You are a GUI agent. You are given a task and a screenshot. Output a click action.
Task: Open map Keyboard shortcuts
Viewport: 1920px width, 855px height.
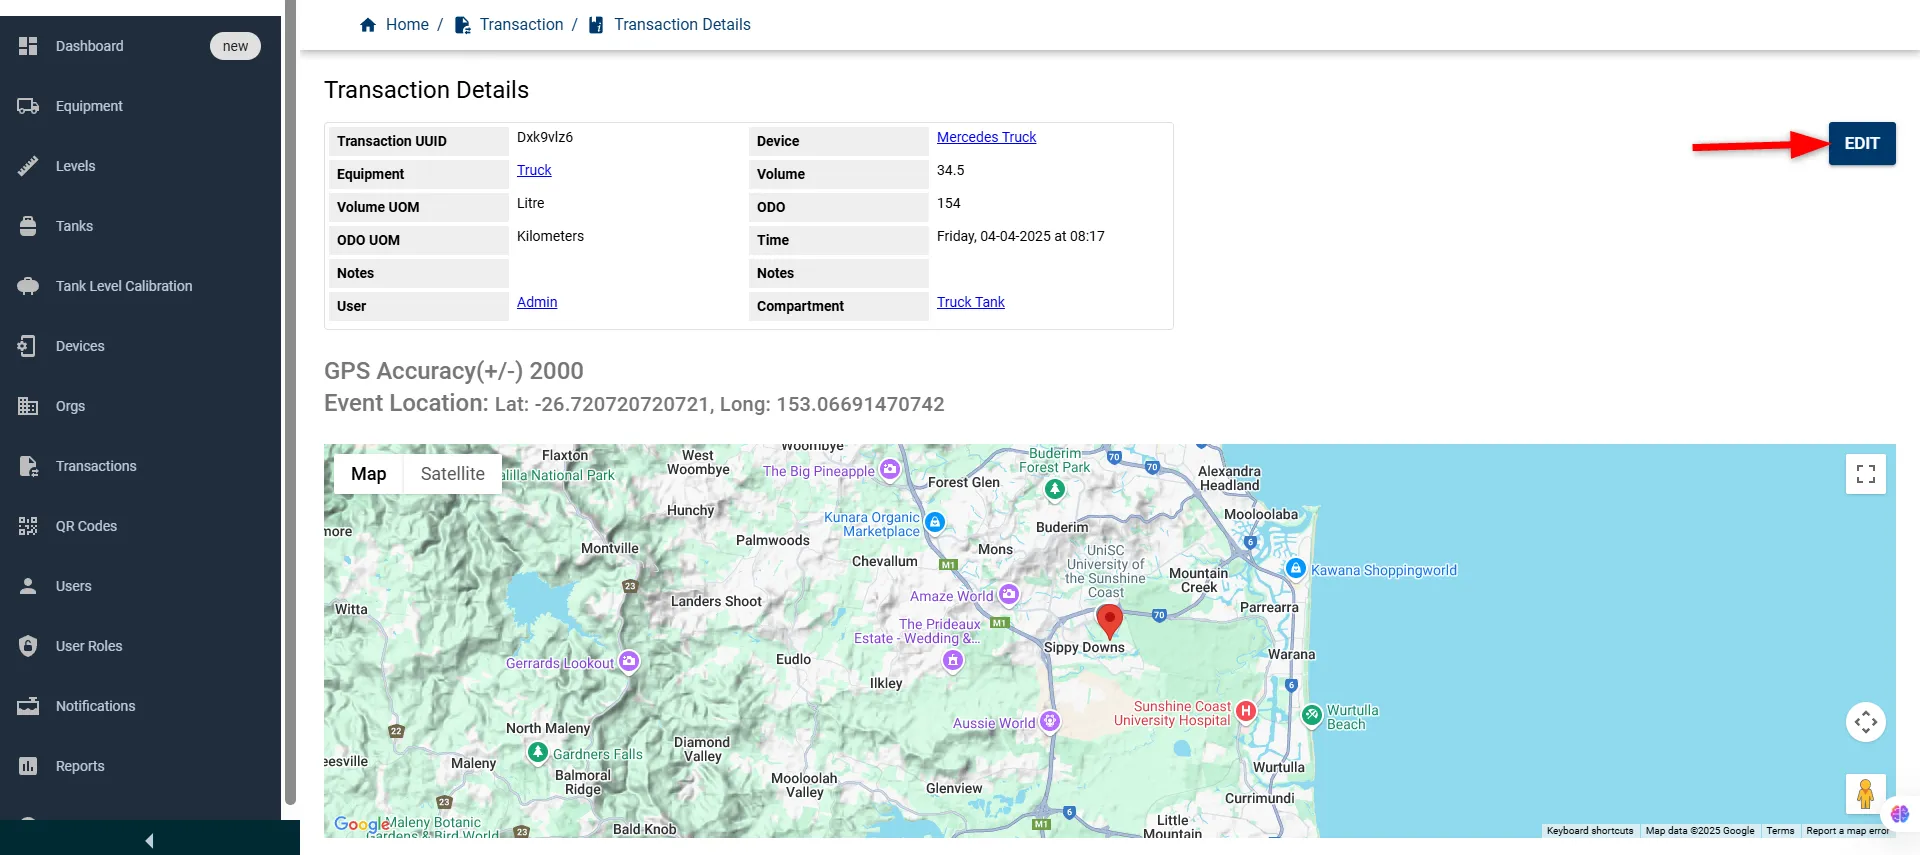1589,831
